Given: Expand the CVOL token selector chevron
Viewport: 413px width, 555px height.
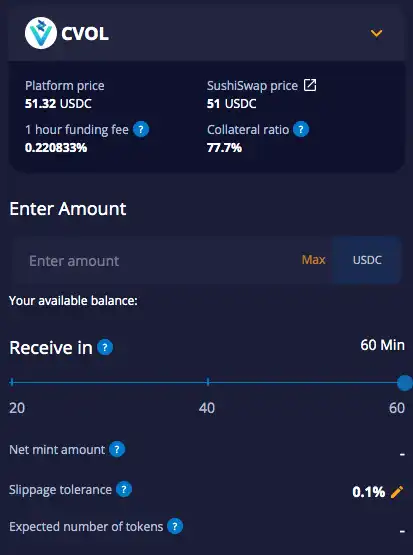Looking at the screenshot, I should click(376, 33).
